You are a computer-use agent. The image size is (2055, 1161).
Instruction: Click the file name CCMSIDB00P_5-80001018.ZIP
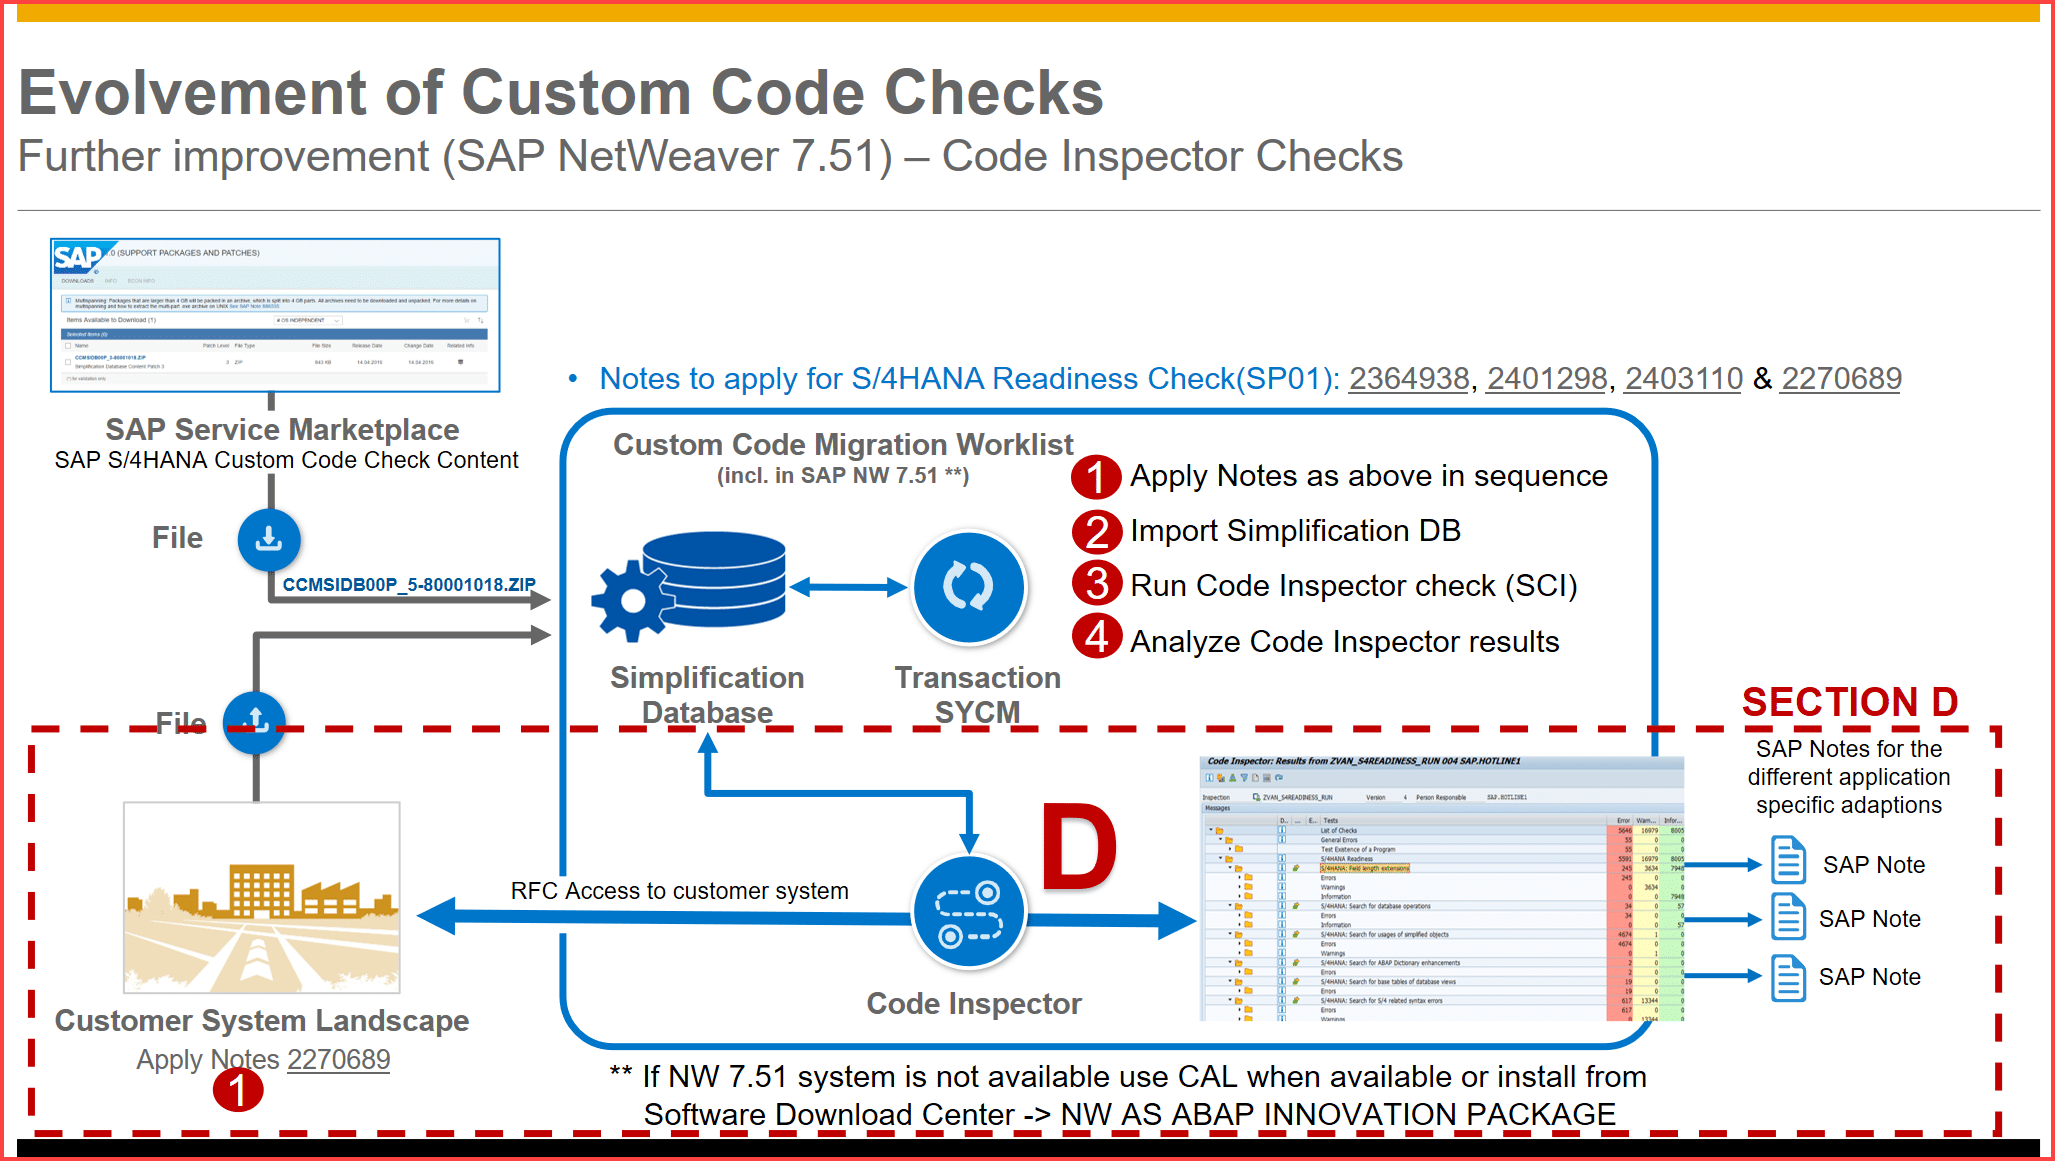point(408,585)
